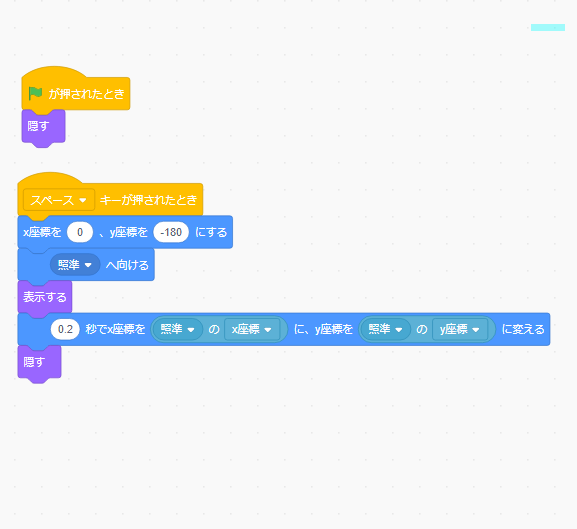Open the 照準 dropdown before y座標
The width and height of the screenshot is (577, 529).
pyautogui.click(x=385, y=329)
